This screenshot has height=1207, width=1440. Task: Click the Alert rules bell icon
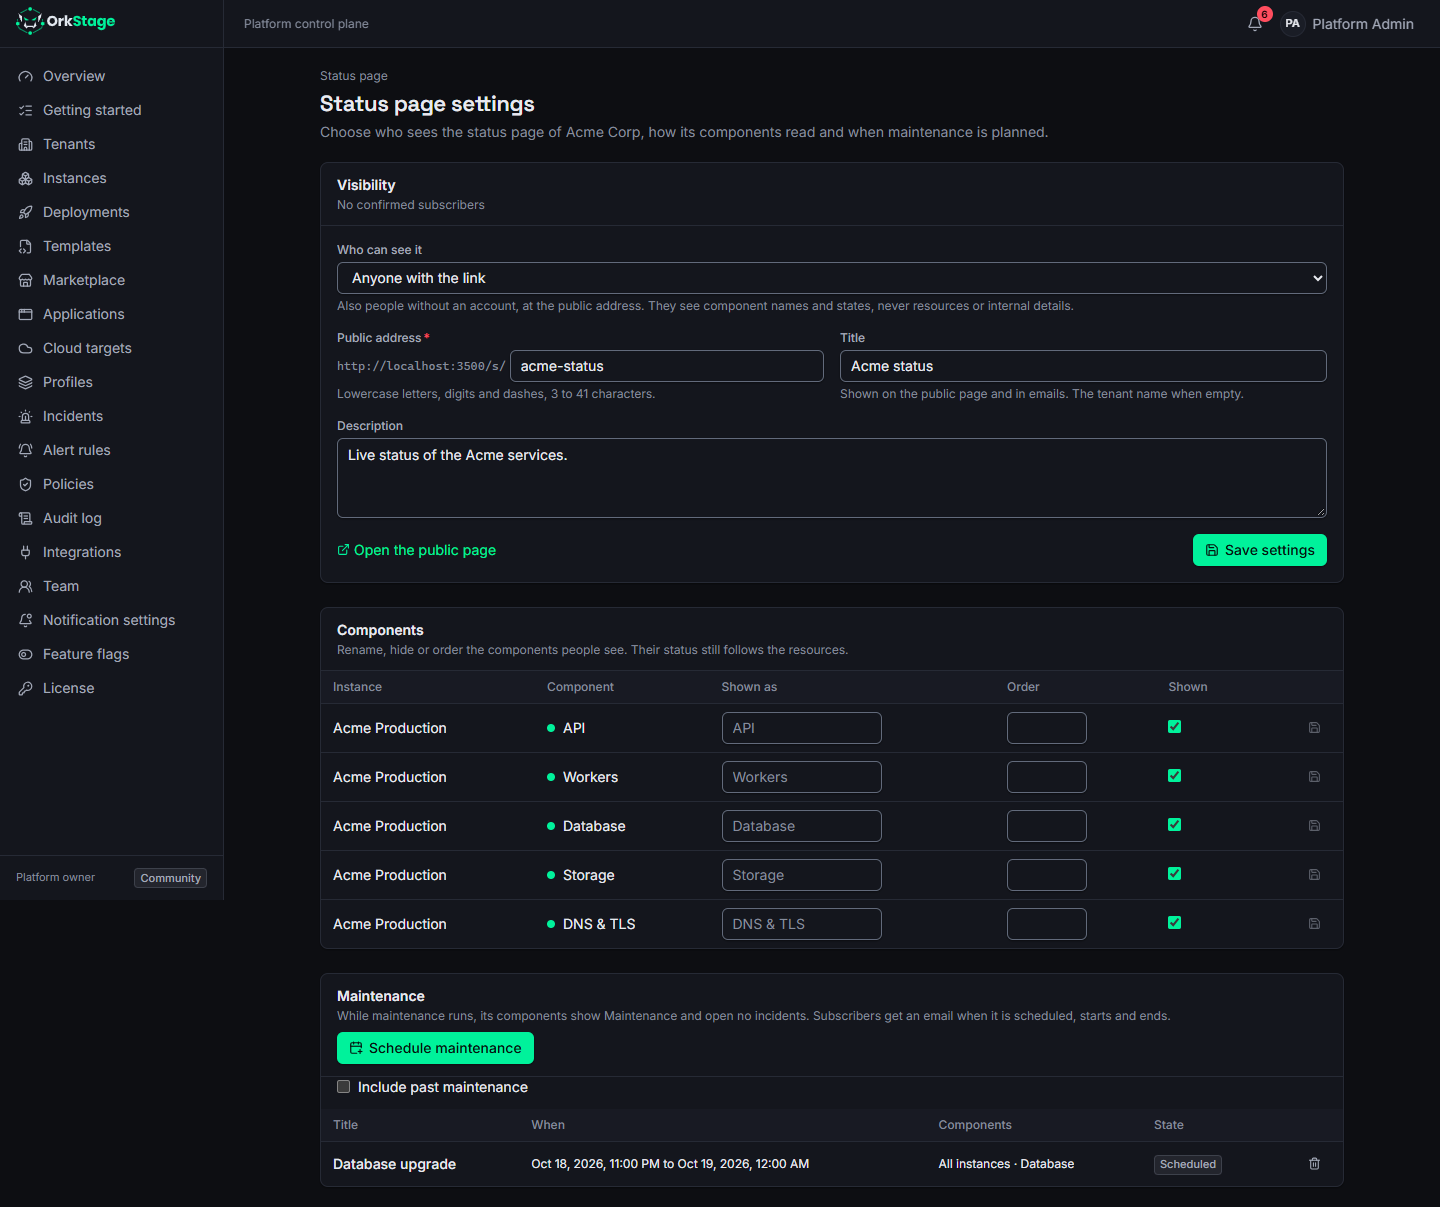pos(26,451)
